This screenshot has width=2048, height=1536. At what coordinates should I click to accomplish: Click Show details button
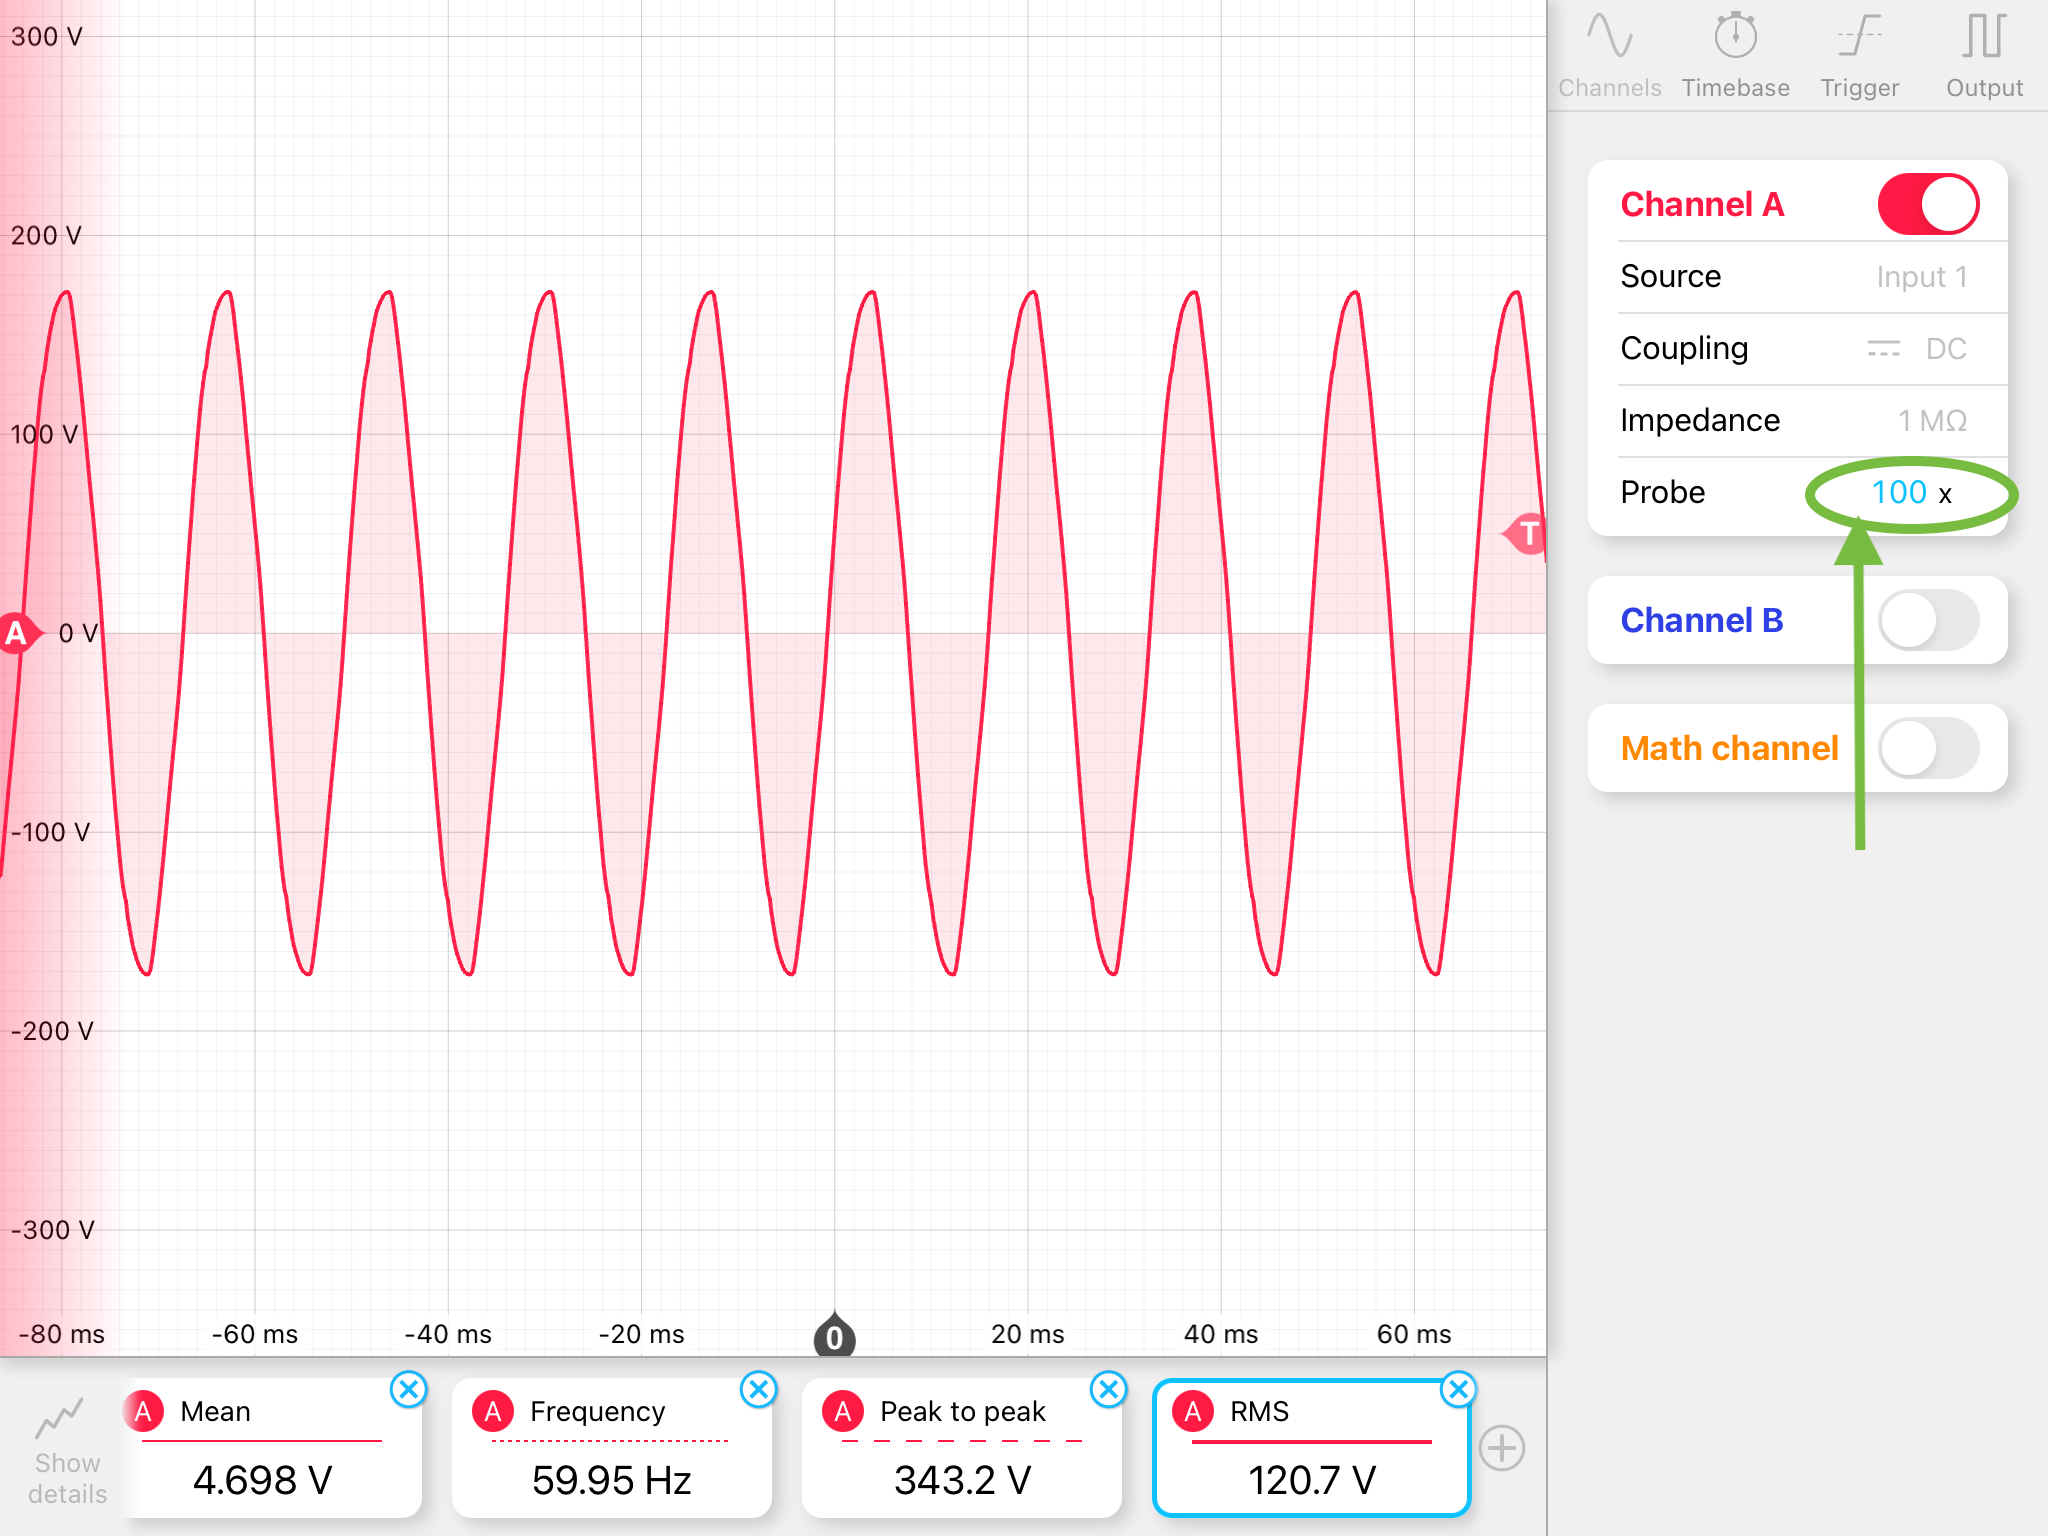[x=66, y=1450]
